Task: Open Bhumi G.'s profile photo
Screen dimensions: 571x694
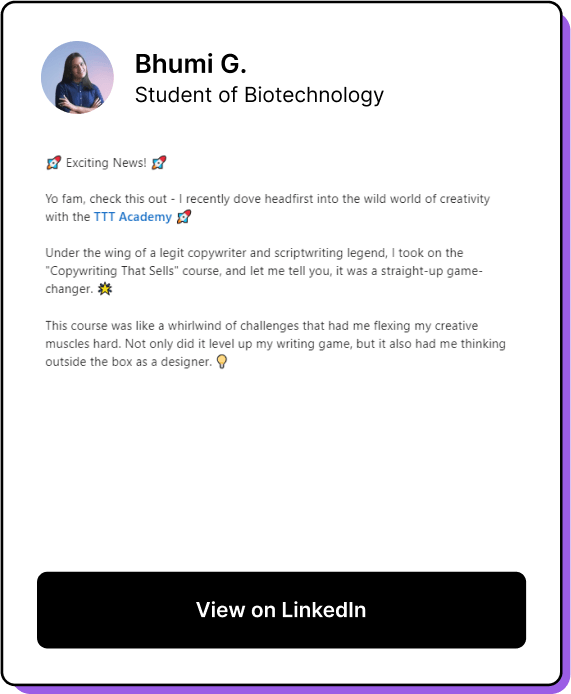Action: (x=77, y=77)
